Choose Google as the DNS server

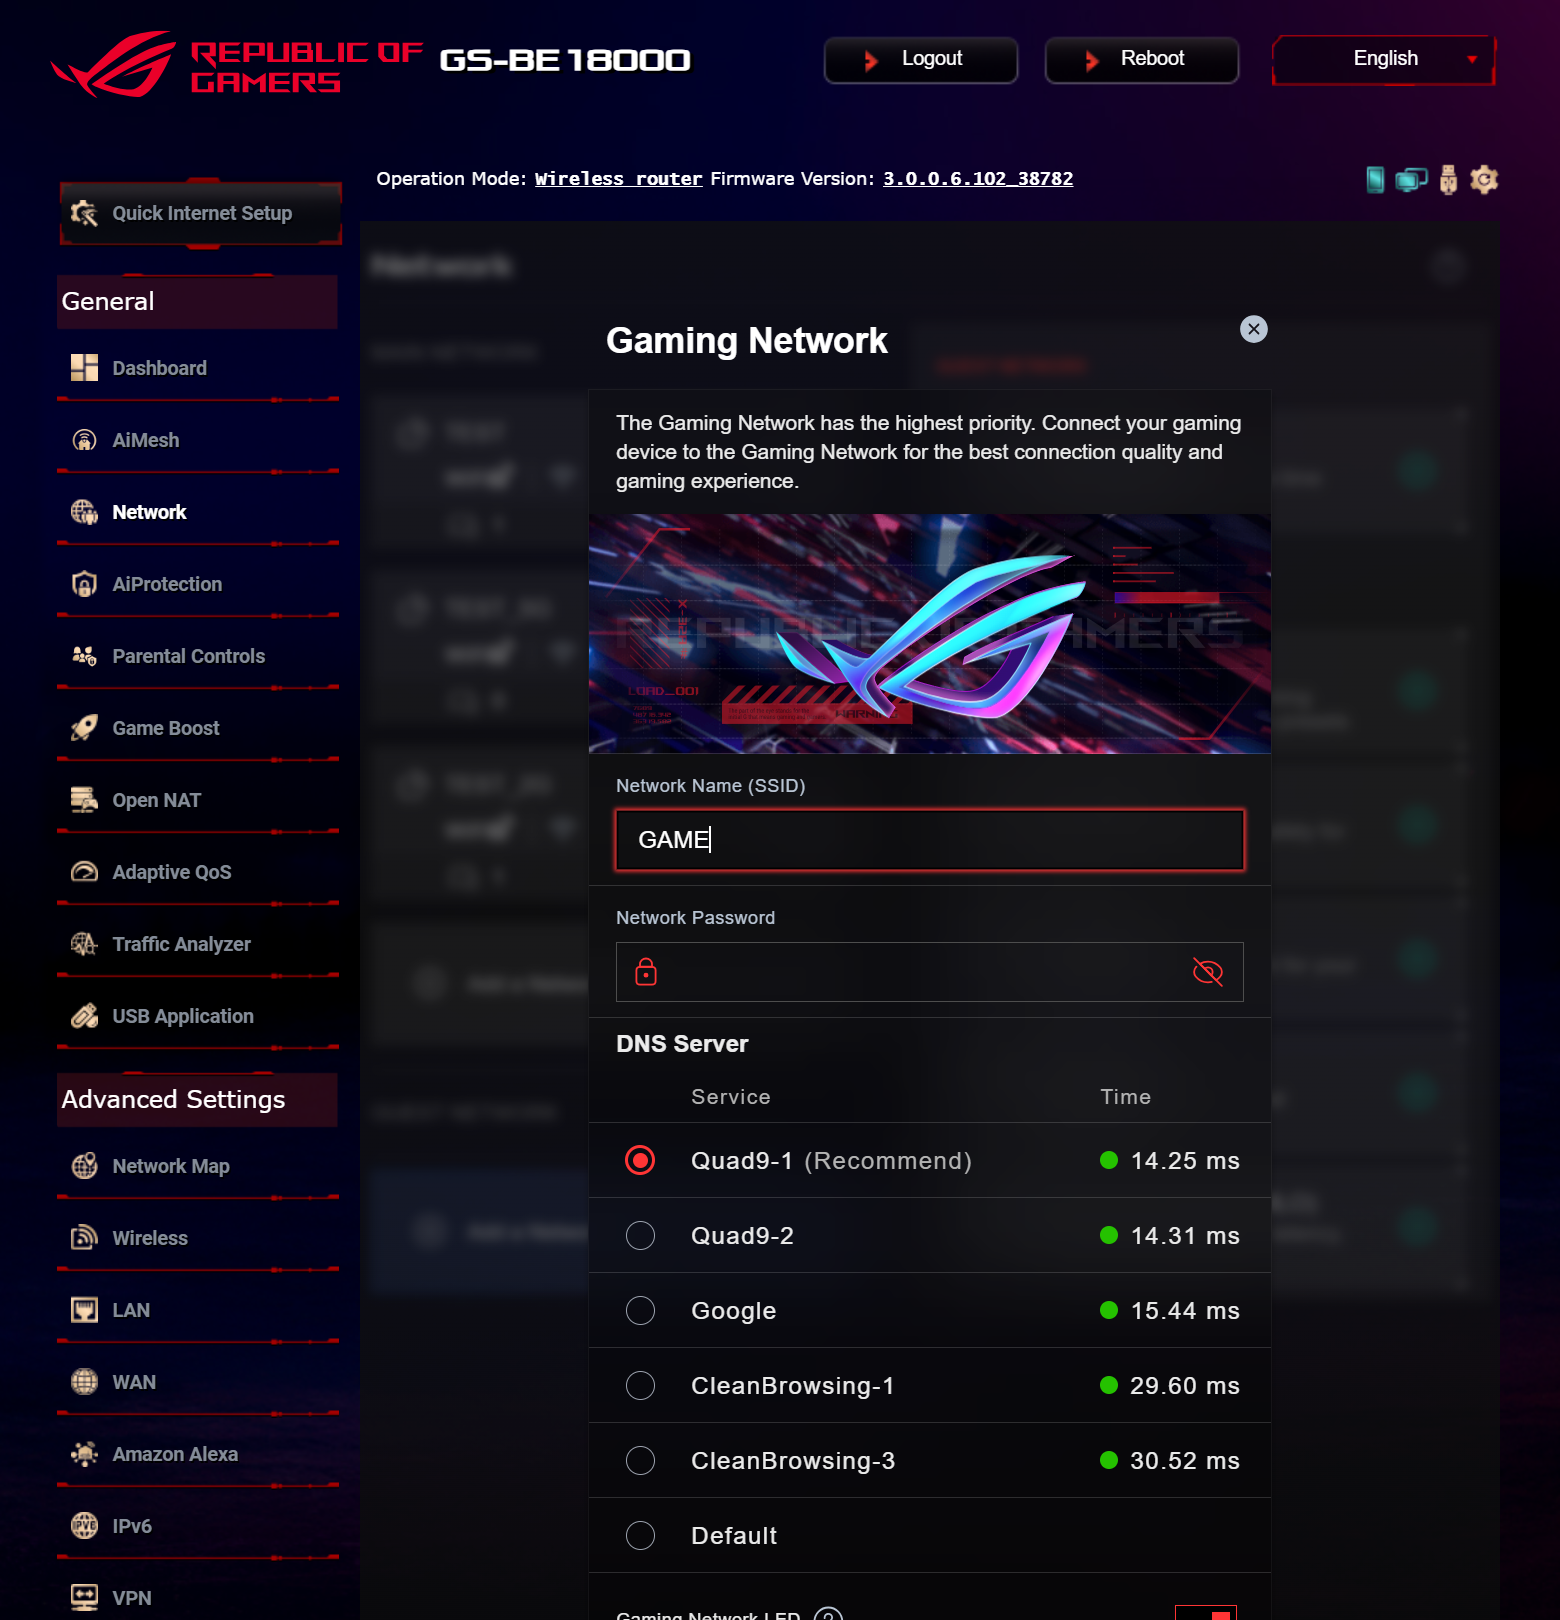coord(640,1310)
